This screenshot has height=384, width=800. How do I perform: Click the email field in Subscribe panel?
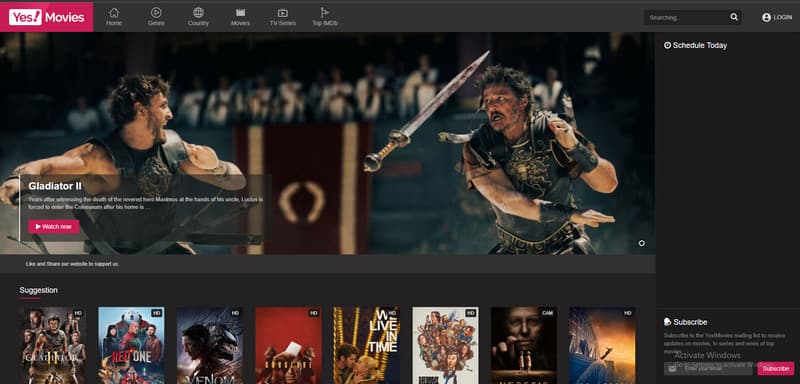click(x=709, y=368)
